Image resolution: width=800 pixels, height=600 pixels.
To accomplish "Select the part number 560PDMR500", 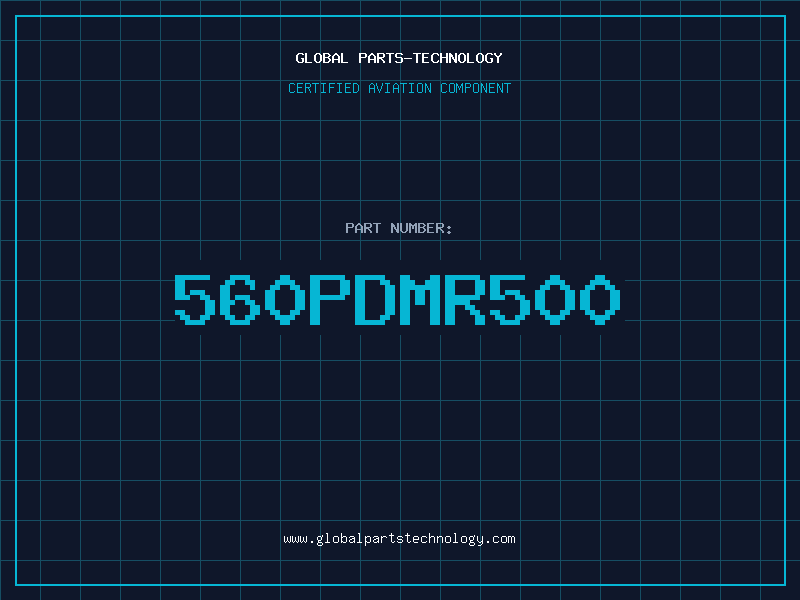I will tap(397, 299).
